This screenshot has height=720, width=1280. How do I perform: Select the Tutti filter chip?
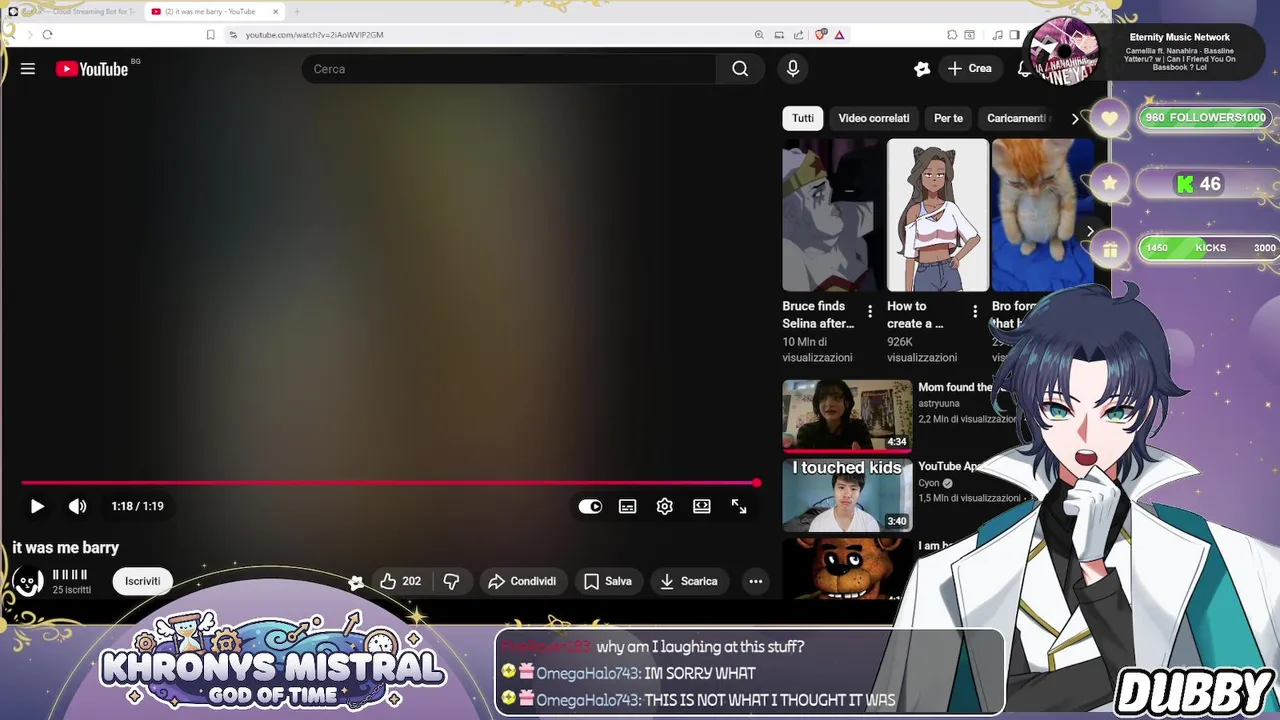(803, 118)
